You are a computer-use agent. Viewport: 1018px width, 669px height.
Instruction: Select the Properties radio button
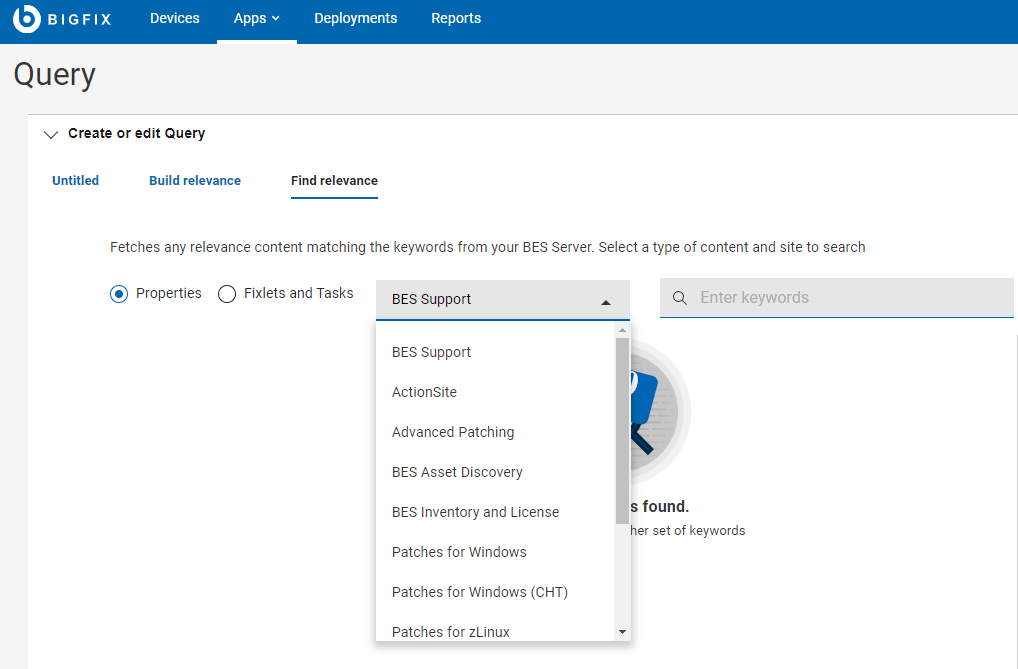pyautogui.click(x=119, y=294)
